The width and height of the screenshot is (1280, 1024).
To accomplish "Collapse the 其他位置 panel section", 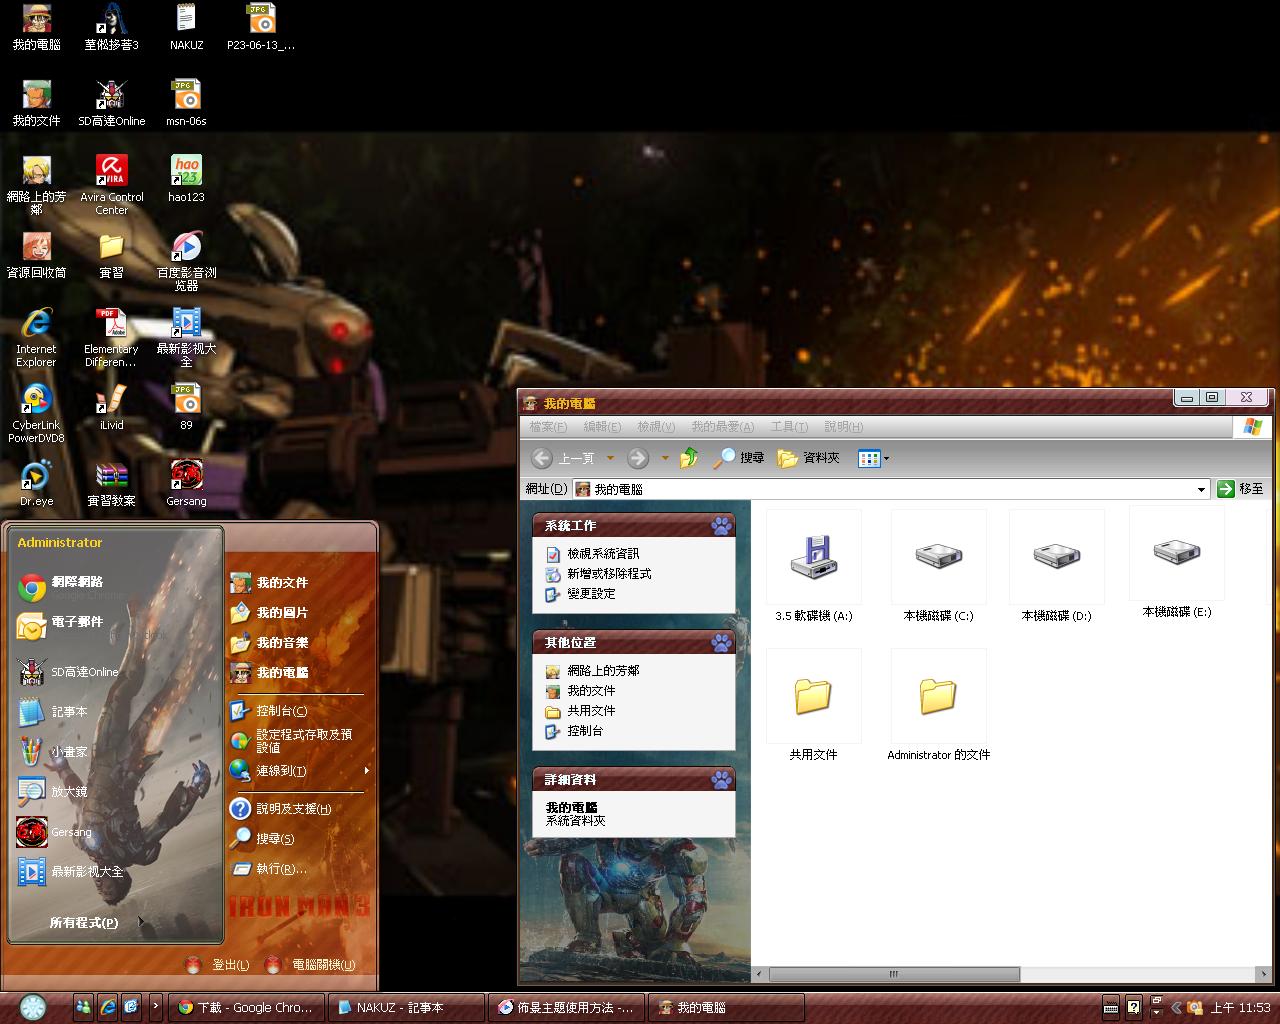I will coord(721,643).
